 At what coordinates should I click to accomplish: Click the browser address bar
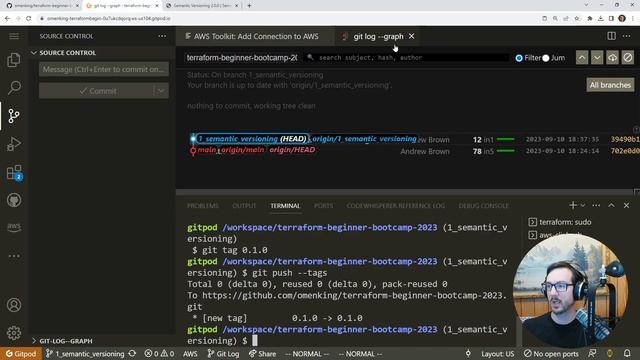[286, 18]
